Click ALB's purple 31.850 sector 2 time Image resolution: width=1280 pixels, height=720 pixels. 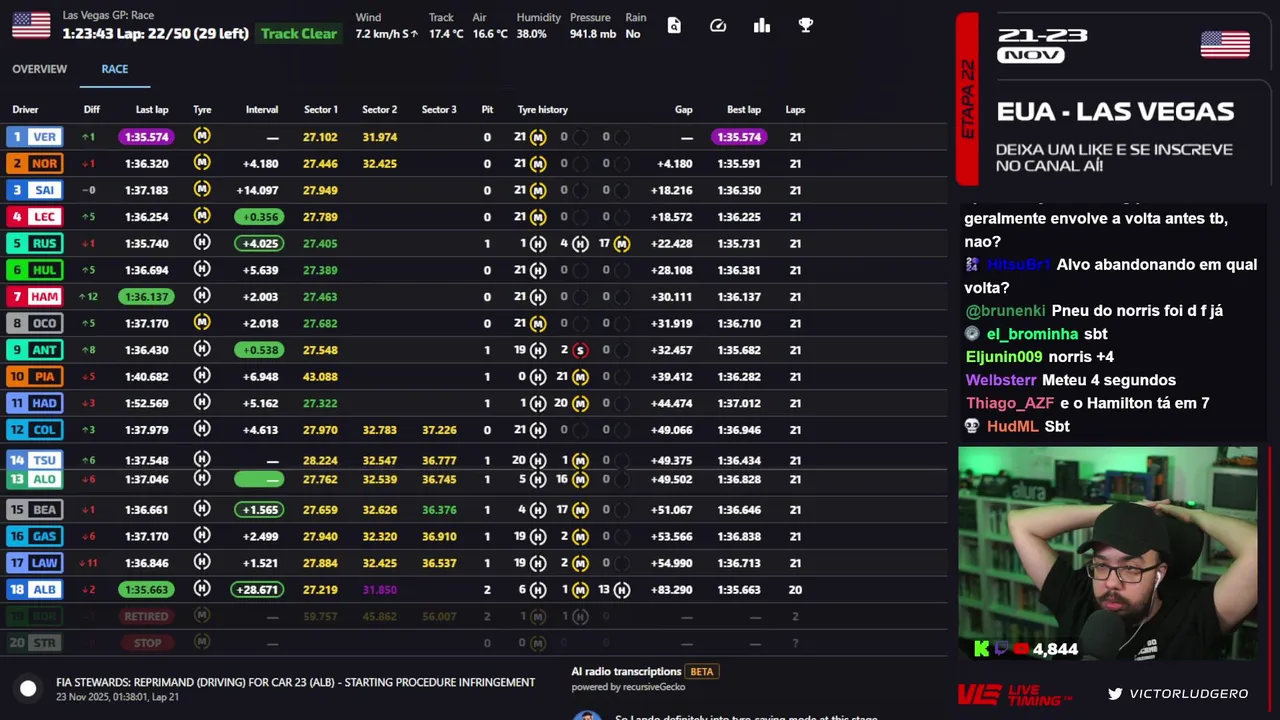click(x=380, y=590)
